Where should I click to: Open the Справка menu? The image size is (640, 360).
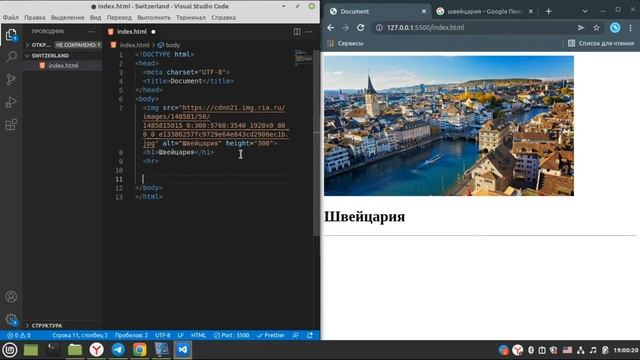pyautogui.click(x=223, y=18)
